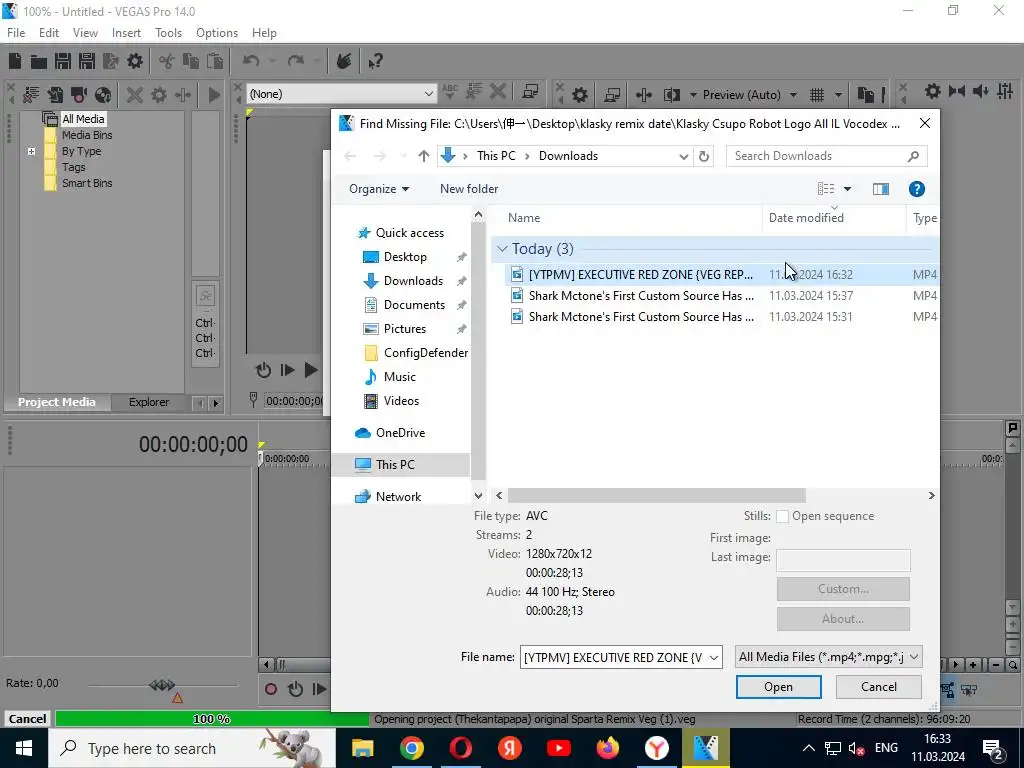Open Video Preview properties gear icon
The height and width of the screenshot is (768, 1024).
[x=579, y=95]
